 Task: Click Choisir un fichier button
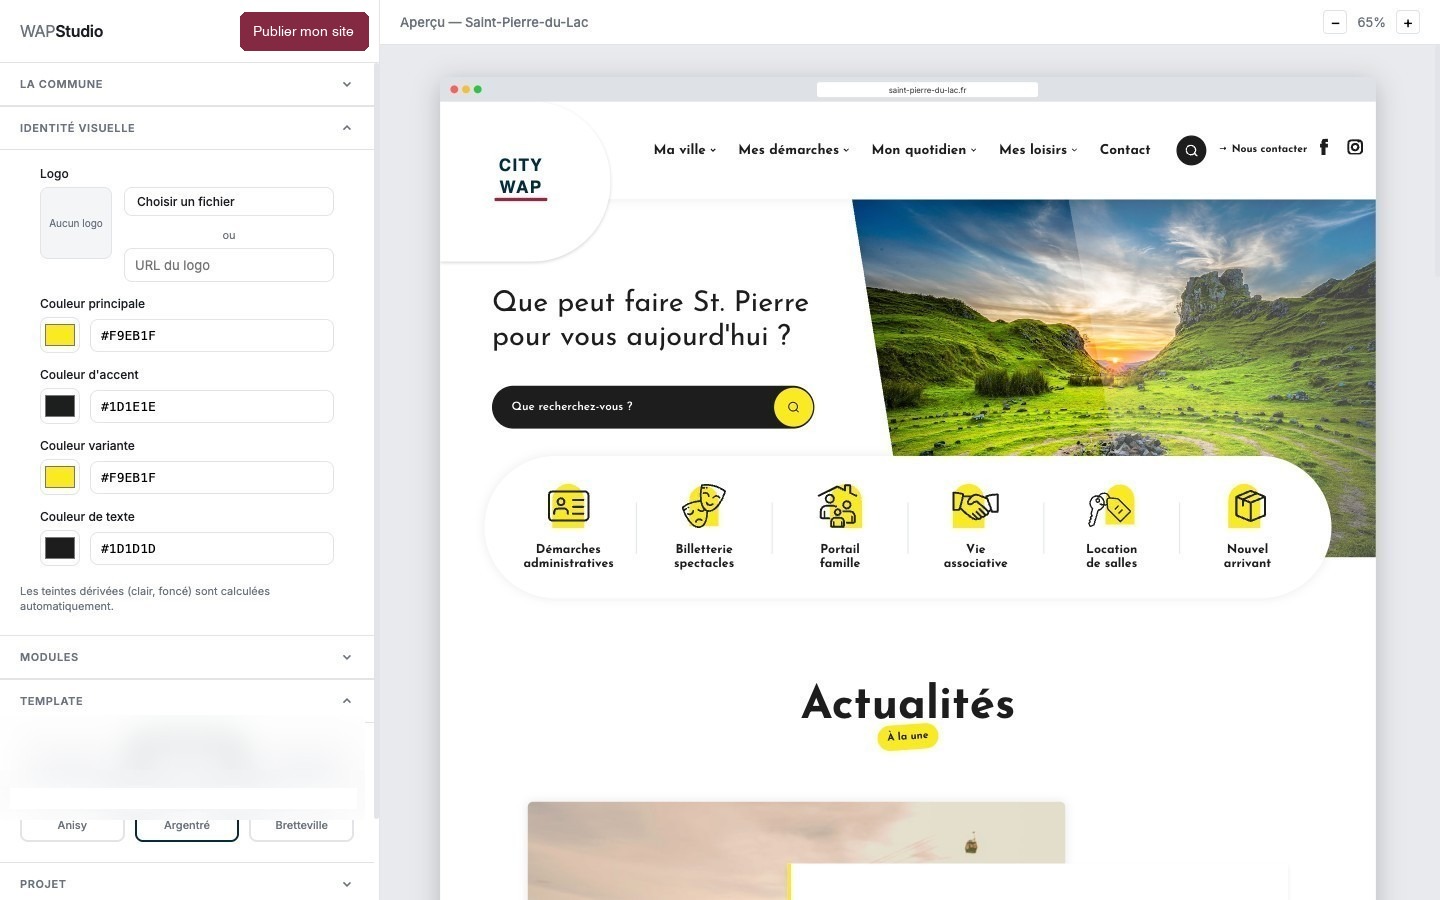point(229,201)
